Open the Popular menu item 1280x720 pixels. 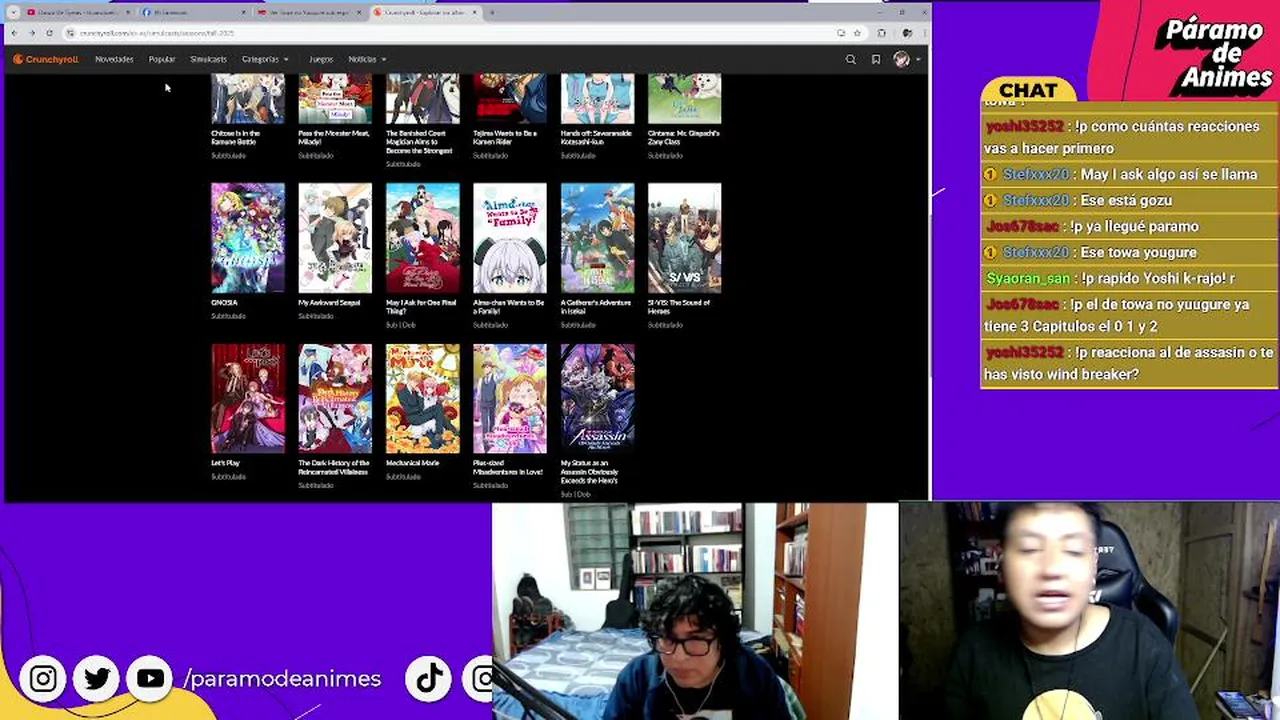[x=162, y=59]
